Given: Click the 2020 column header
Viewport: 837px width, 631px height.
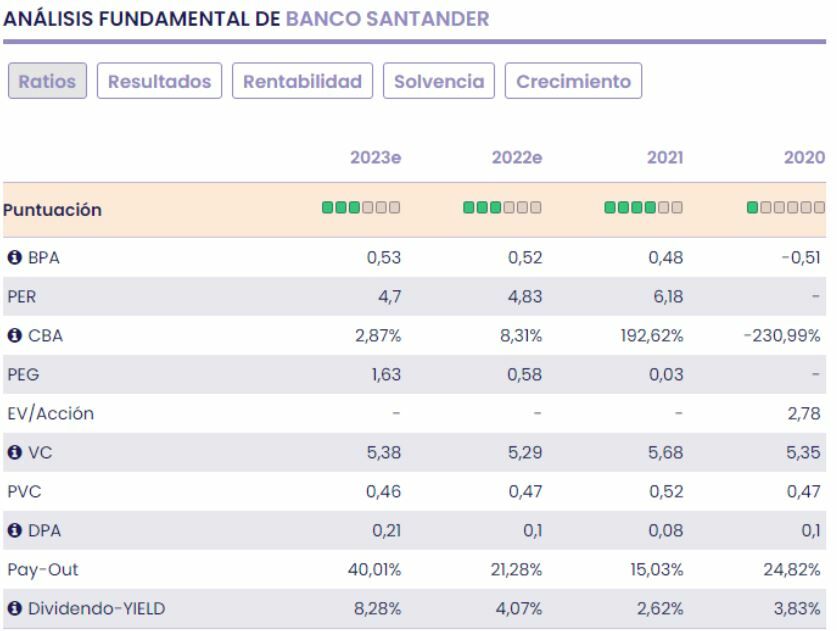Looking at the screenshot, I should click(x=805, y=157).
